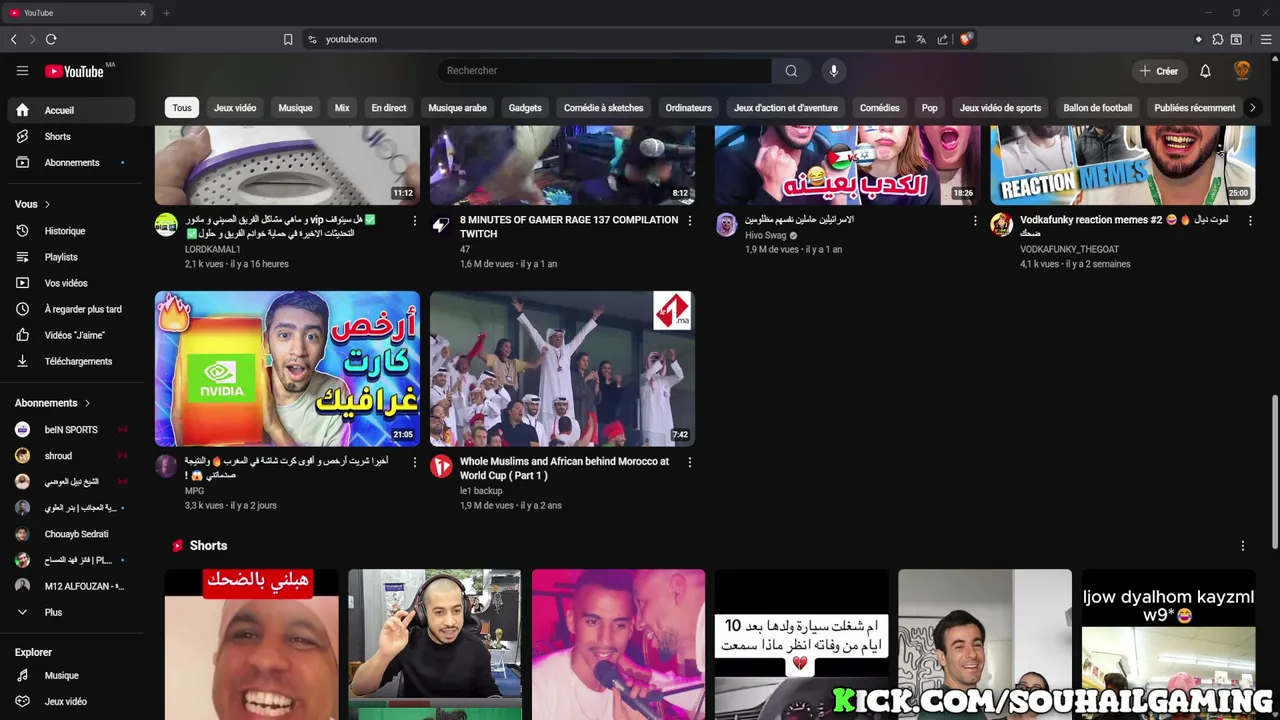Image resolution: width=1280 pixels, height=720 pixels.
Task: Open shroud channel subscription
Action: [71, 456]
